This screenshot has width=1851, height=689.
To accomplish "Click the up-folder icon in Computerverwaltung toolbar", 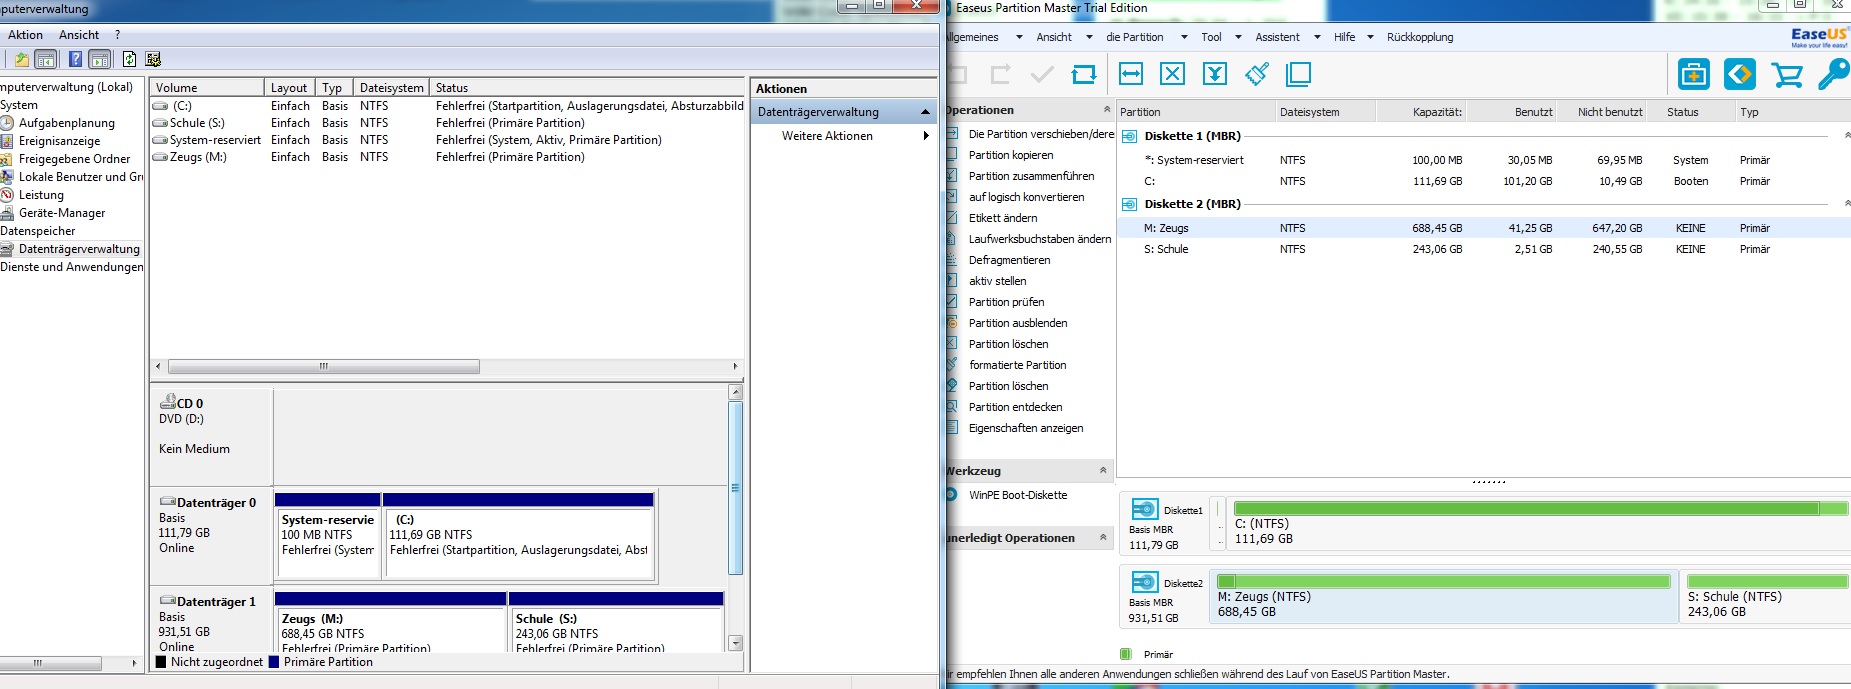I will [x=21, y=60].
